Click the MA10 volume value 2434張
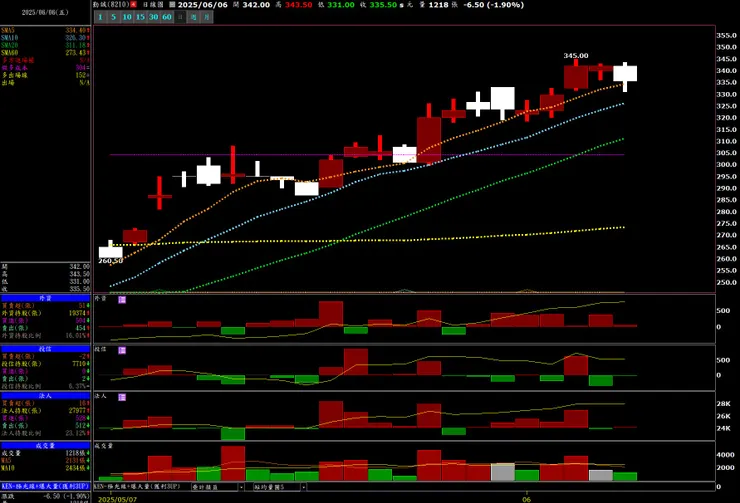The height and width of the screenshot is (503, 740). [x=77, y=468]
